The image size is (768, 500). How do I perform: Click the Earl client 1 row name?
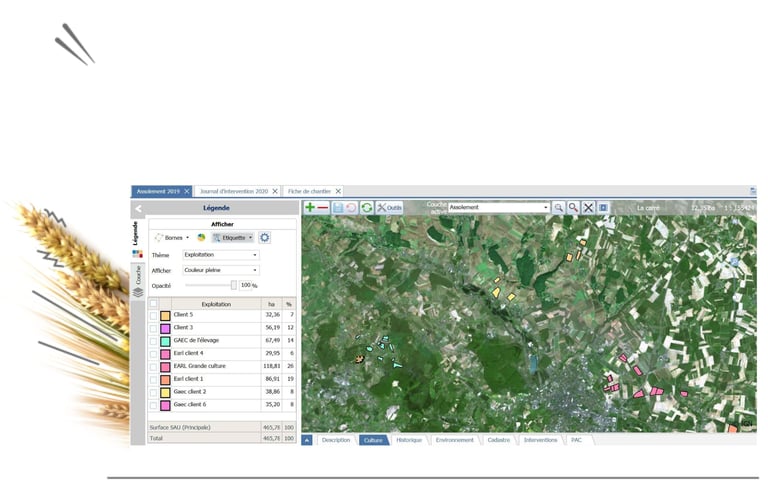pyautogui.click(x=188, y=379)
